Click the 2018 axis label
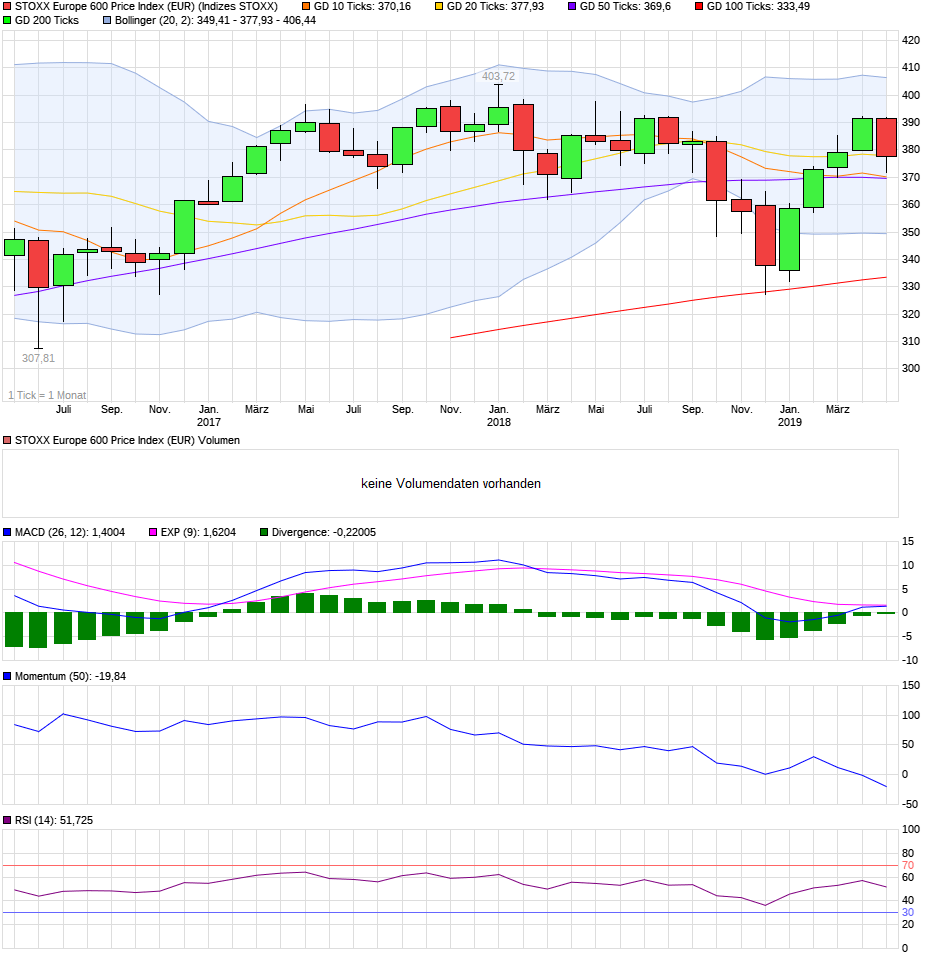 pyautogui.click(x=500, y=422)
